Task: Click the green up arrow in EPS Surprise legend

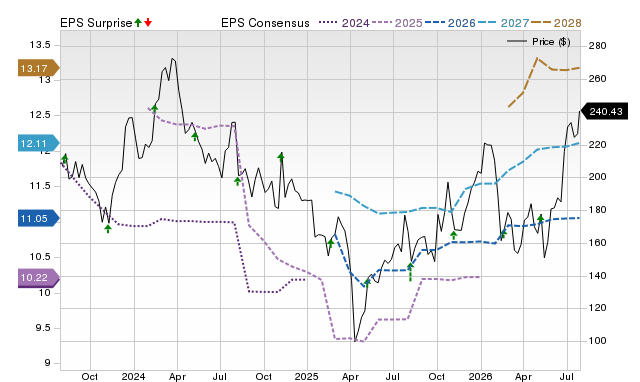Action: pos(138,23)
